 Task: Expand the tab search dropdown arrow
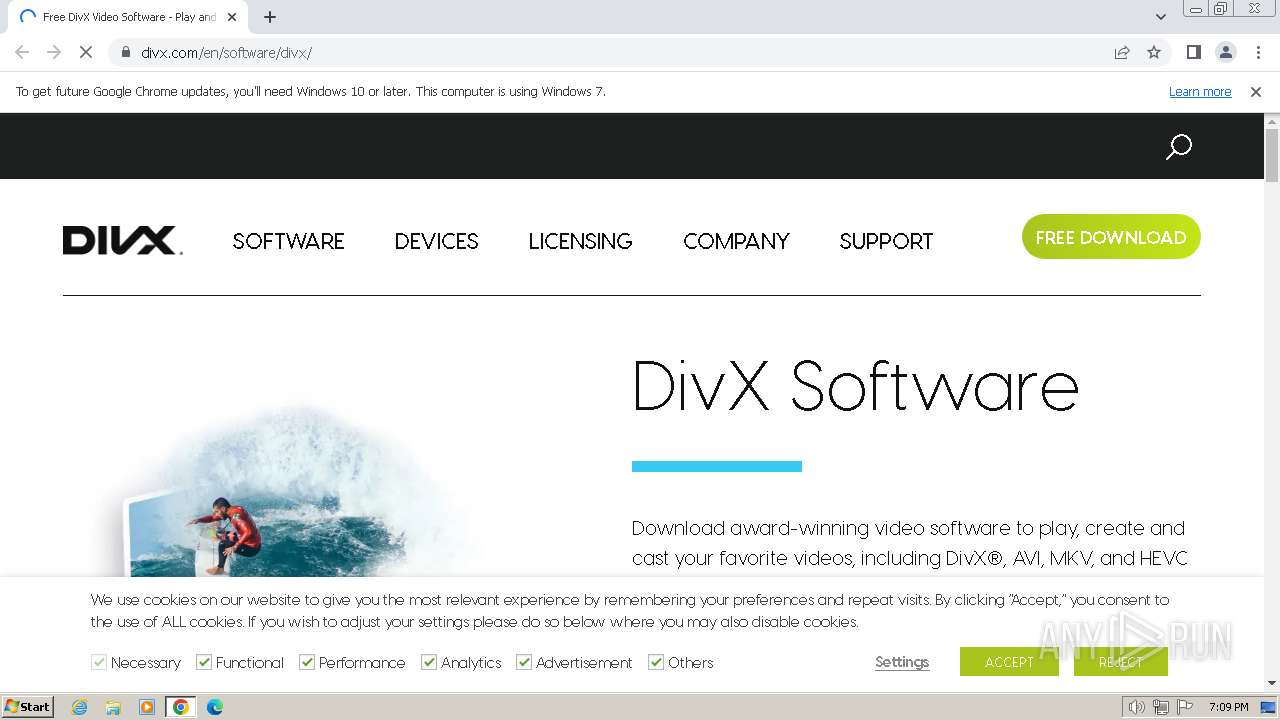1161,17
